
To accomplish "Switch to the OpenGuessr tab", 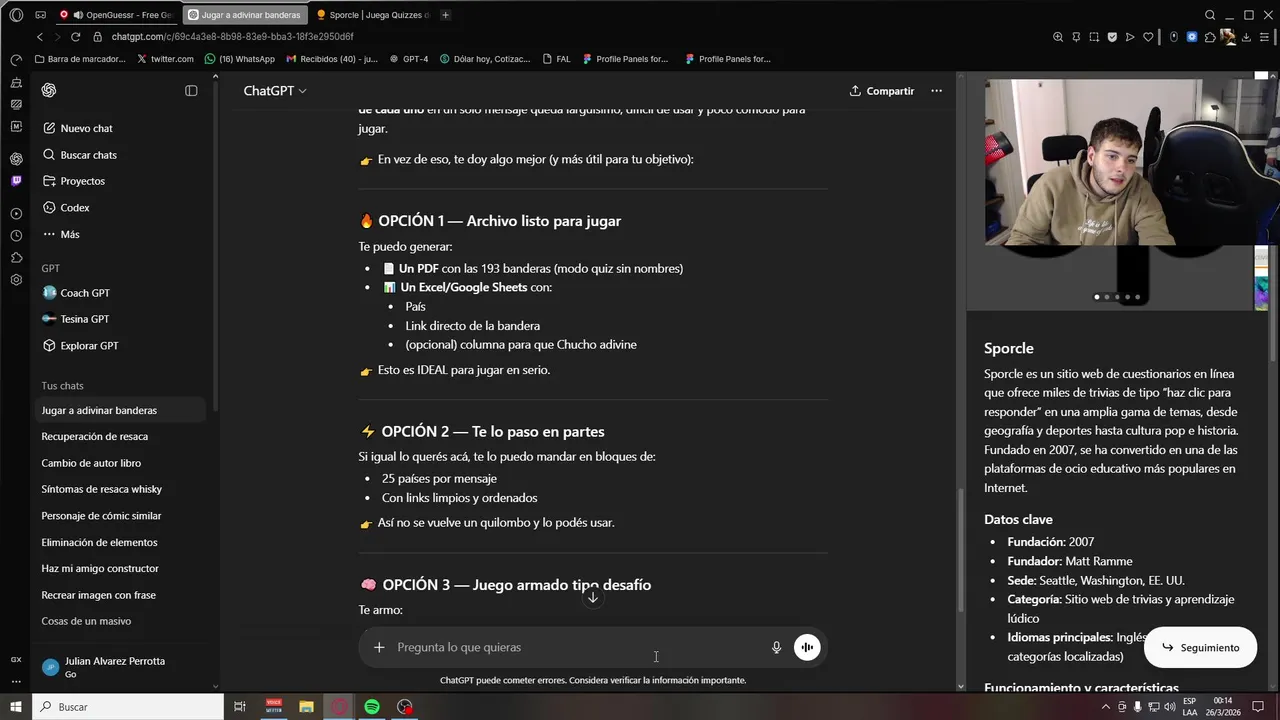I will point(117,15).
